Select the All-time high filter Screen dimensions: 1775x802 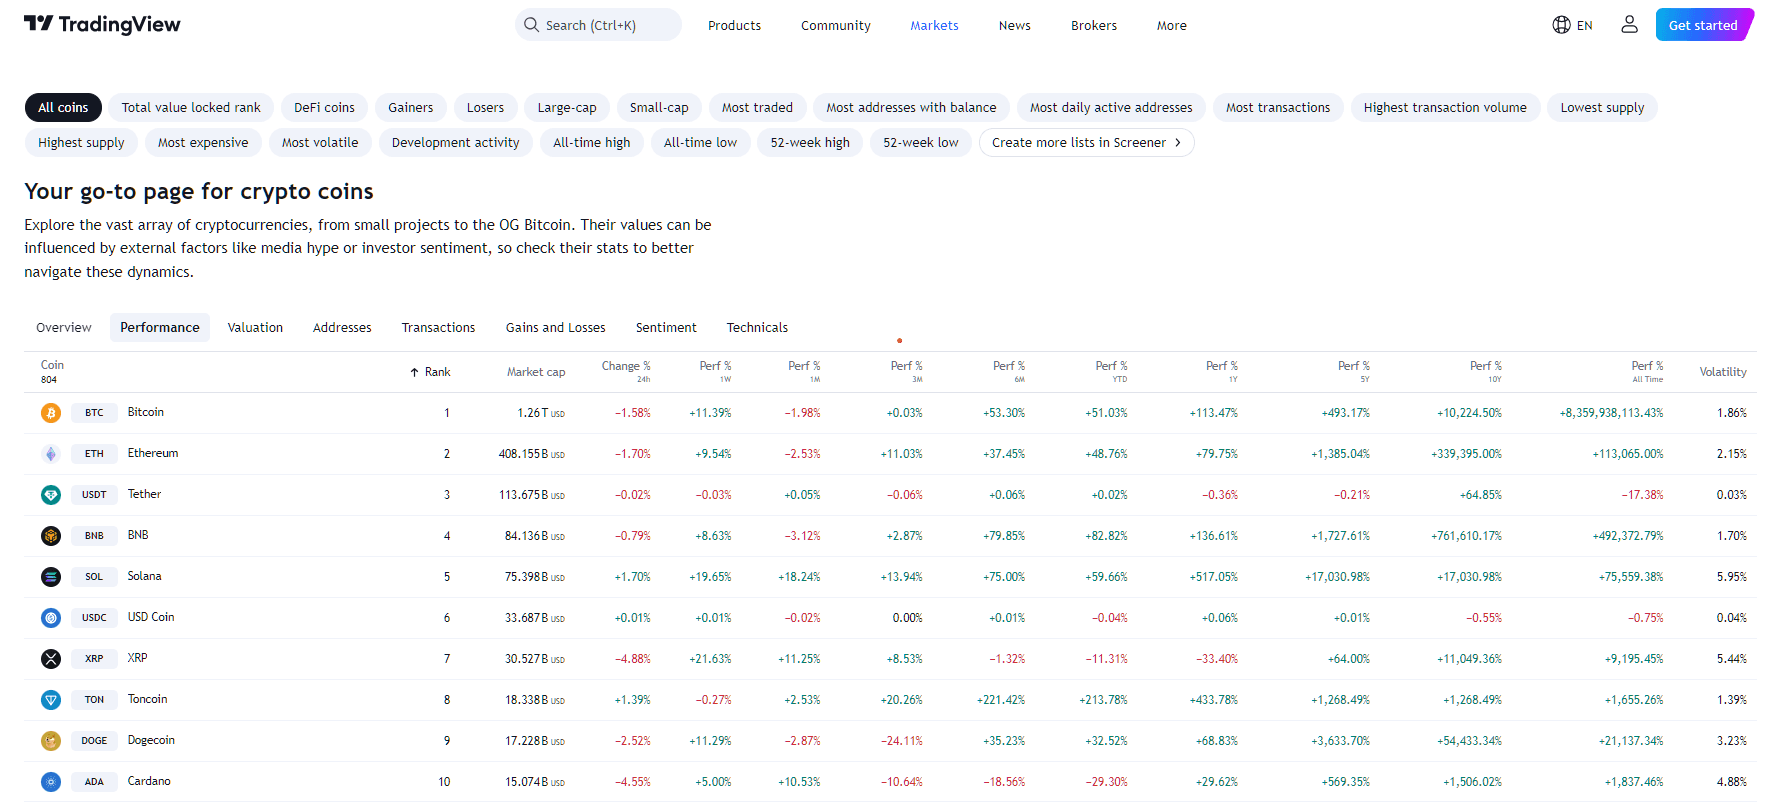coord(592,143)
